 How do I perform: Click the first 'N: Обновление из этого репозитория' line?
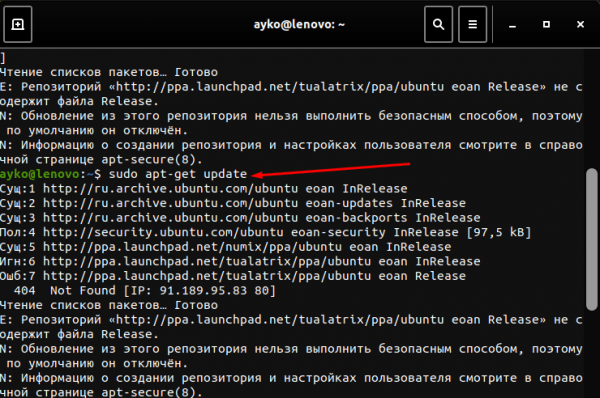pos(291,116)
